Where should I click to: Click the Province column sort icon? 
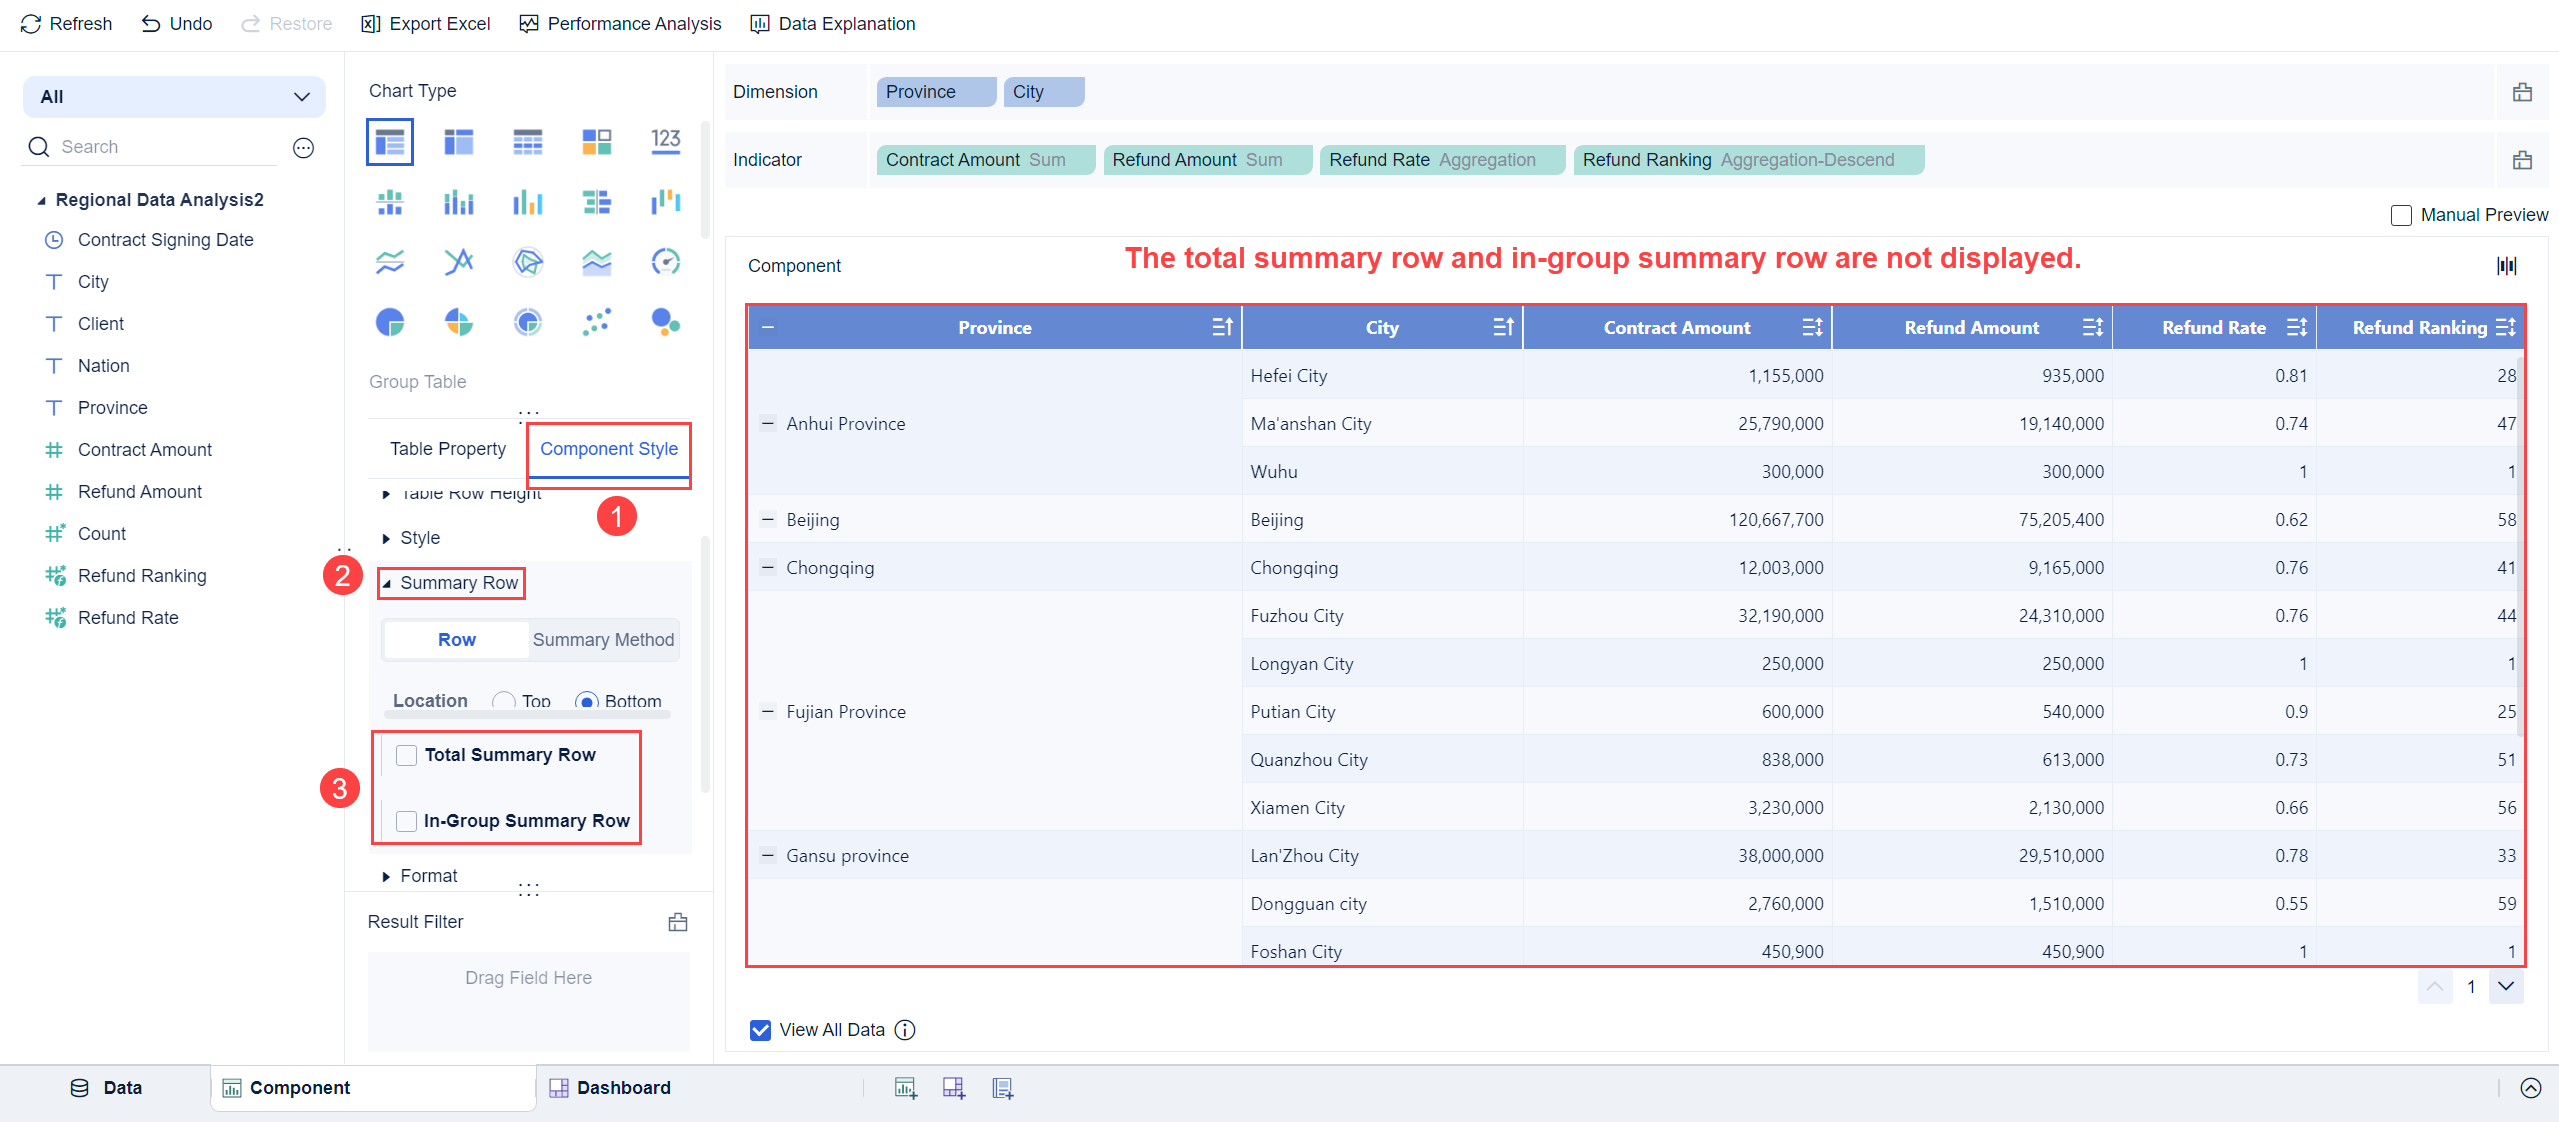[1222, 327]
